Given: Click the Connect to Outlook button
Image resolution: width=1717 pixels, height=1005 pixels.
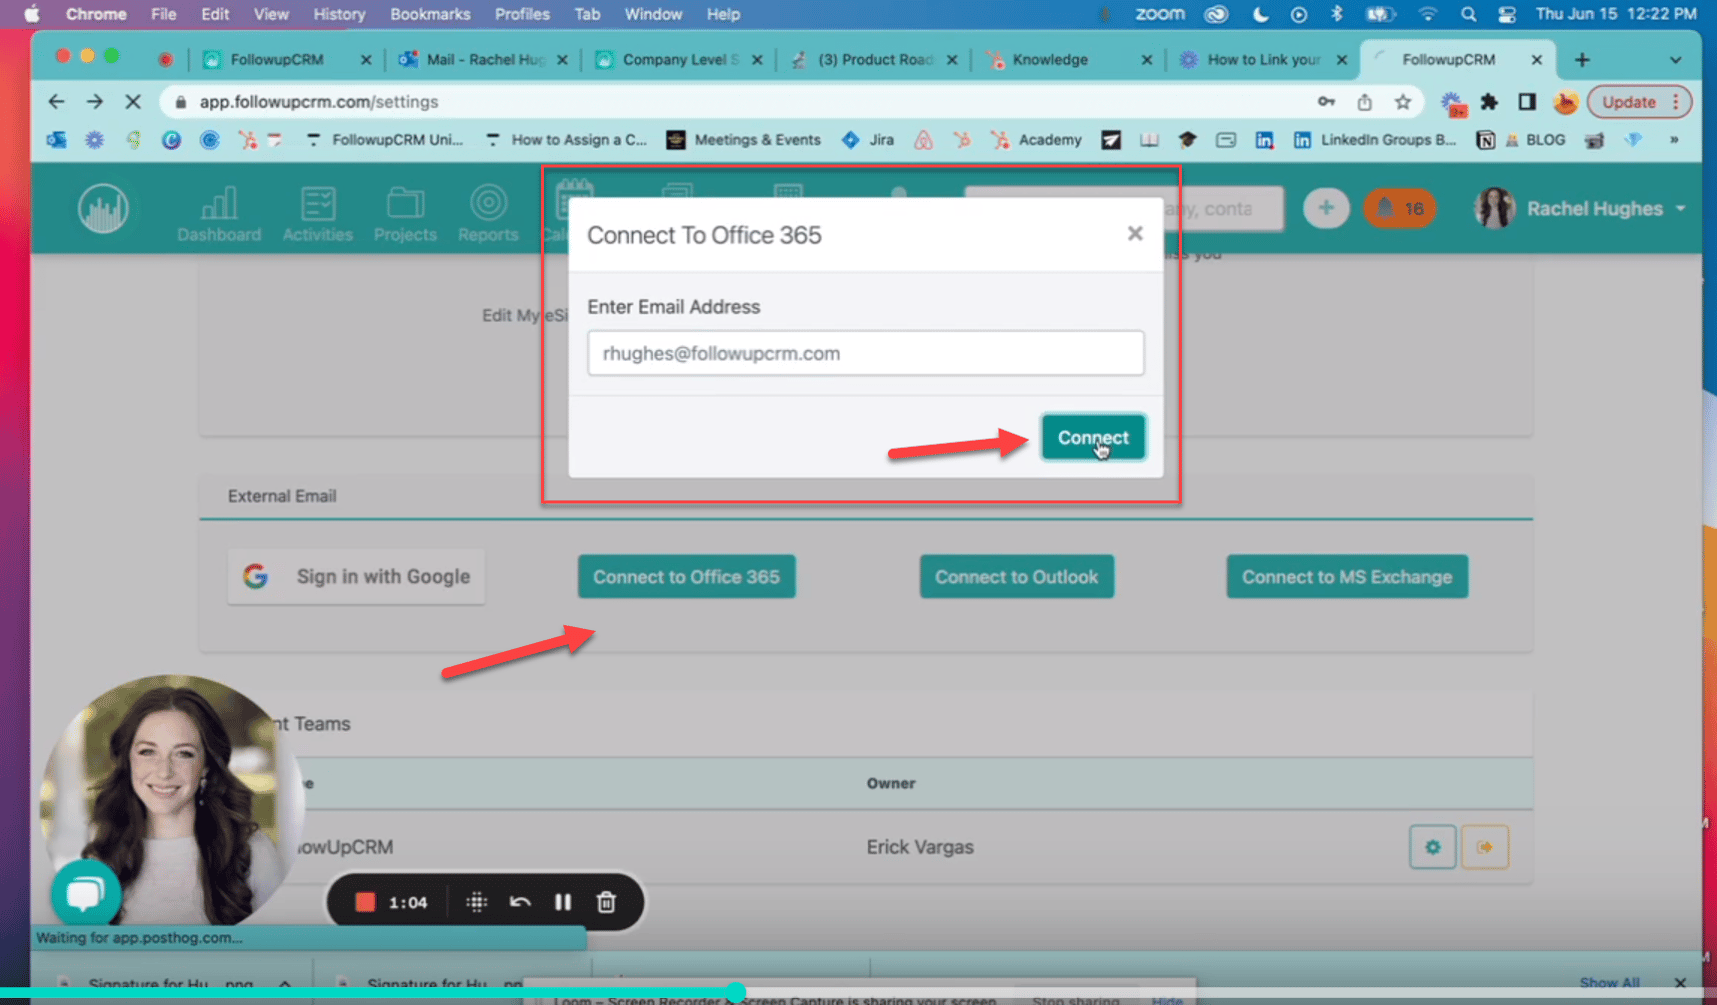Looking at the screenshot, I should pos(1016,576).
